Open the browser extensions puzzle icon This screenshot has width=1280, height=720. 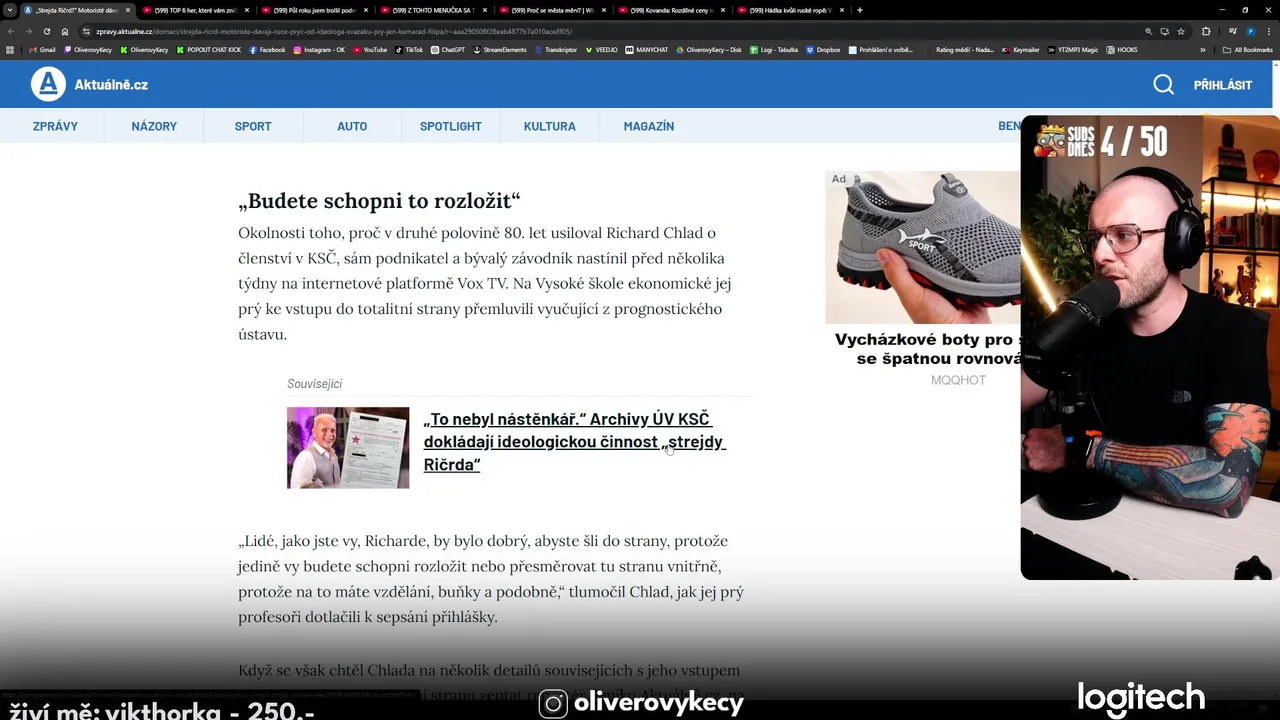[x=1206, y=31]
